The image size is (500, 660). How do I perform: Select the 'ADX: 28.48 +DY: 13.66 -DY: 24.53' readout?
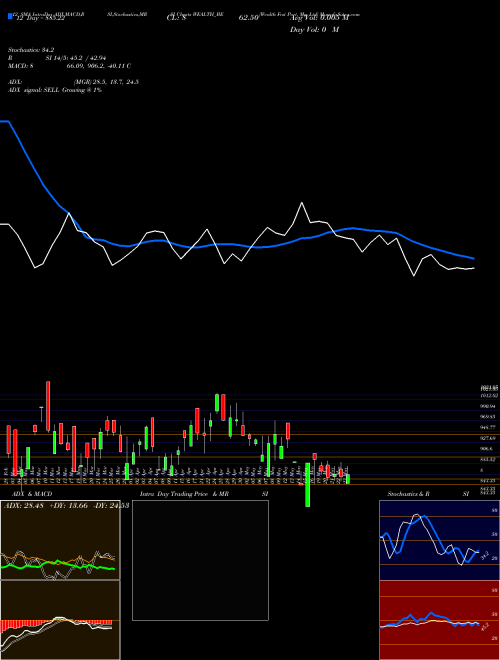[x=66, y=505]
